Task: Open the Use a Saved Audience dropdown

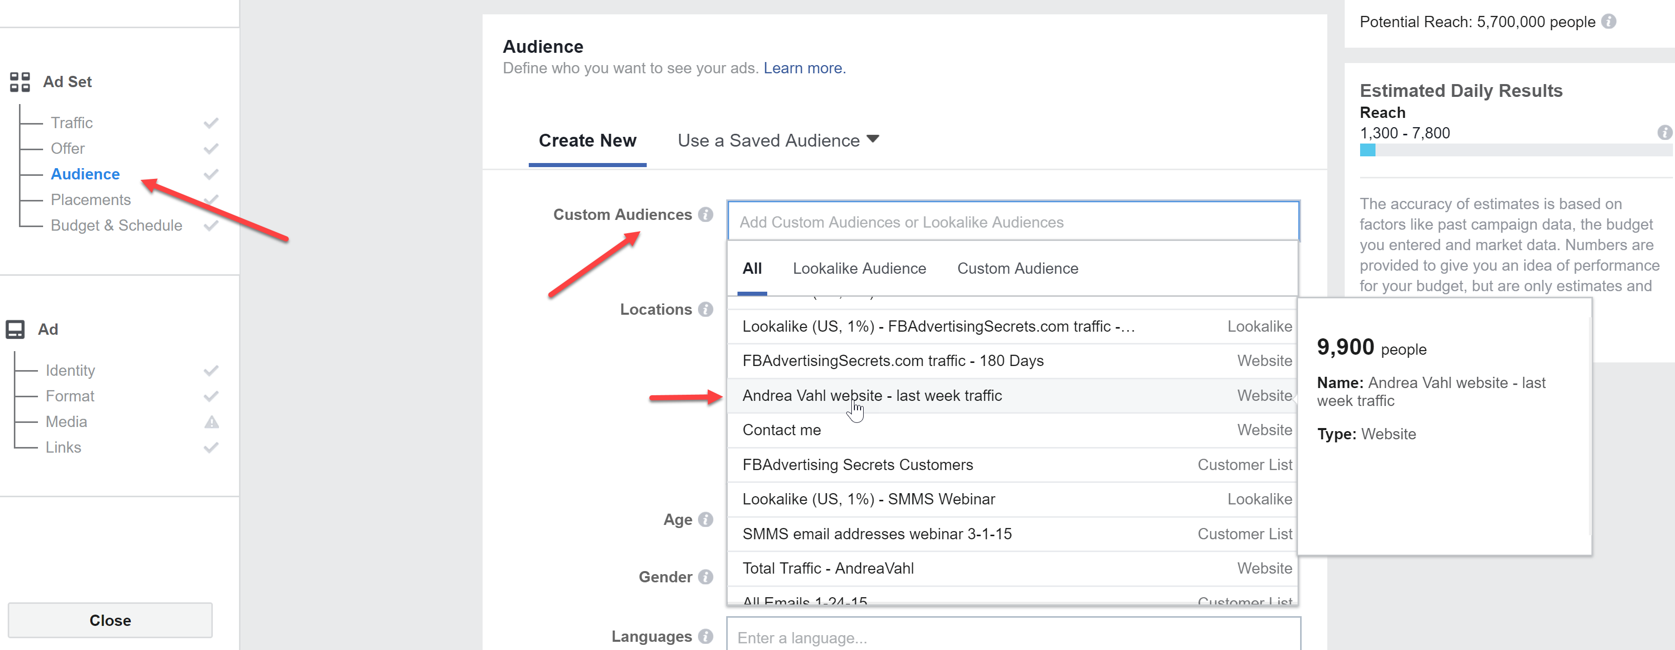Action: tap(778, 141)
